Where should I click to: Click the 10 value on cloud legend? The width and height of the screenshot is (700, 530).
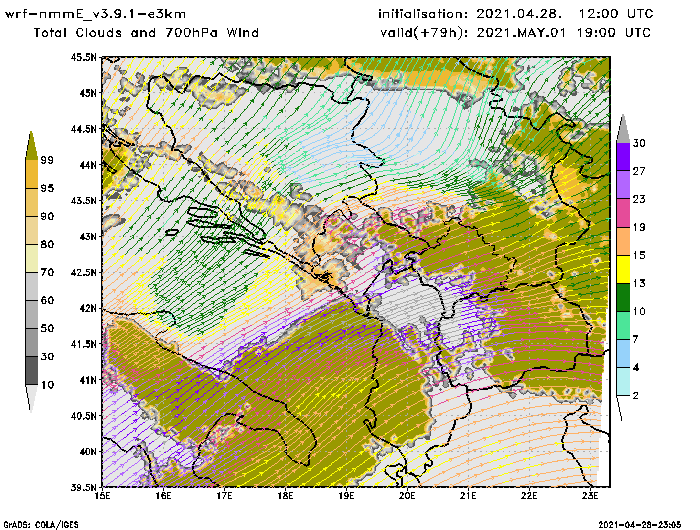coord(47,384)
